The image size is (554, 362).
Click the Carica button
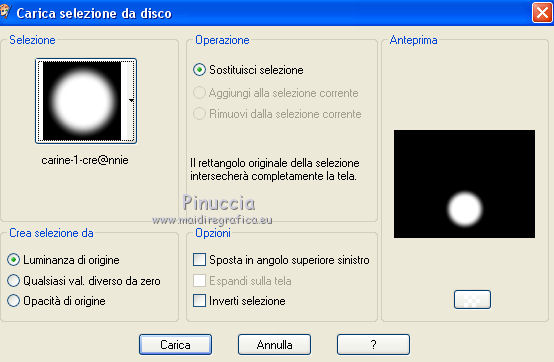coord(176,344)
